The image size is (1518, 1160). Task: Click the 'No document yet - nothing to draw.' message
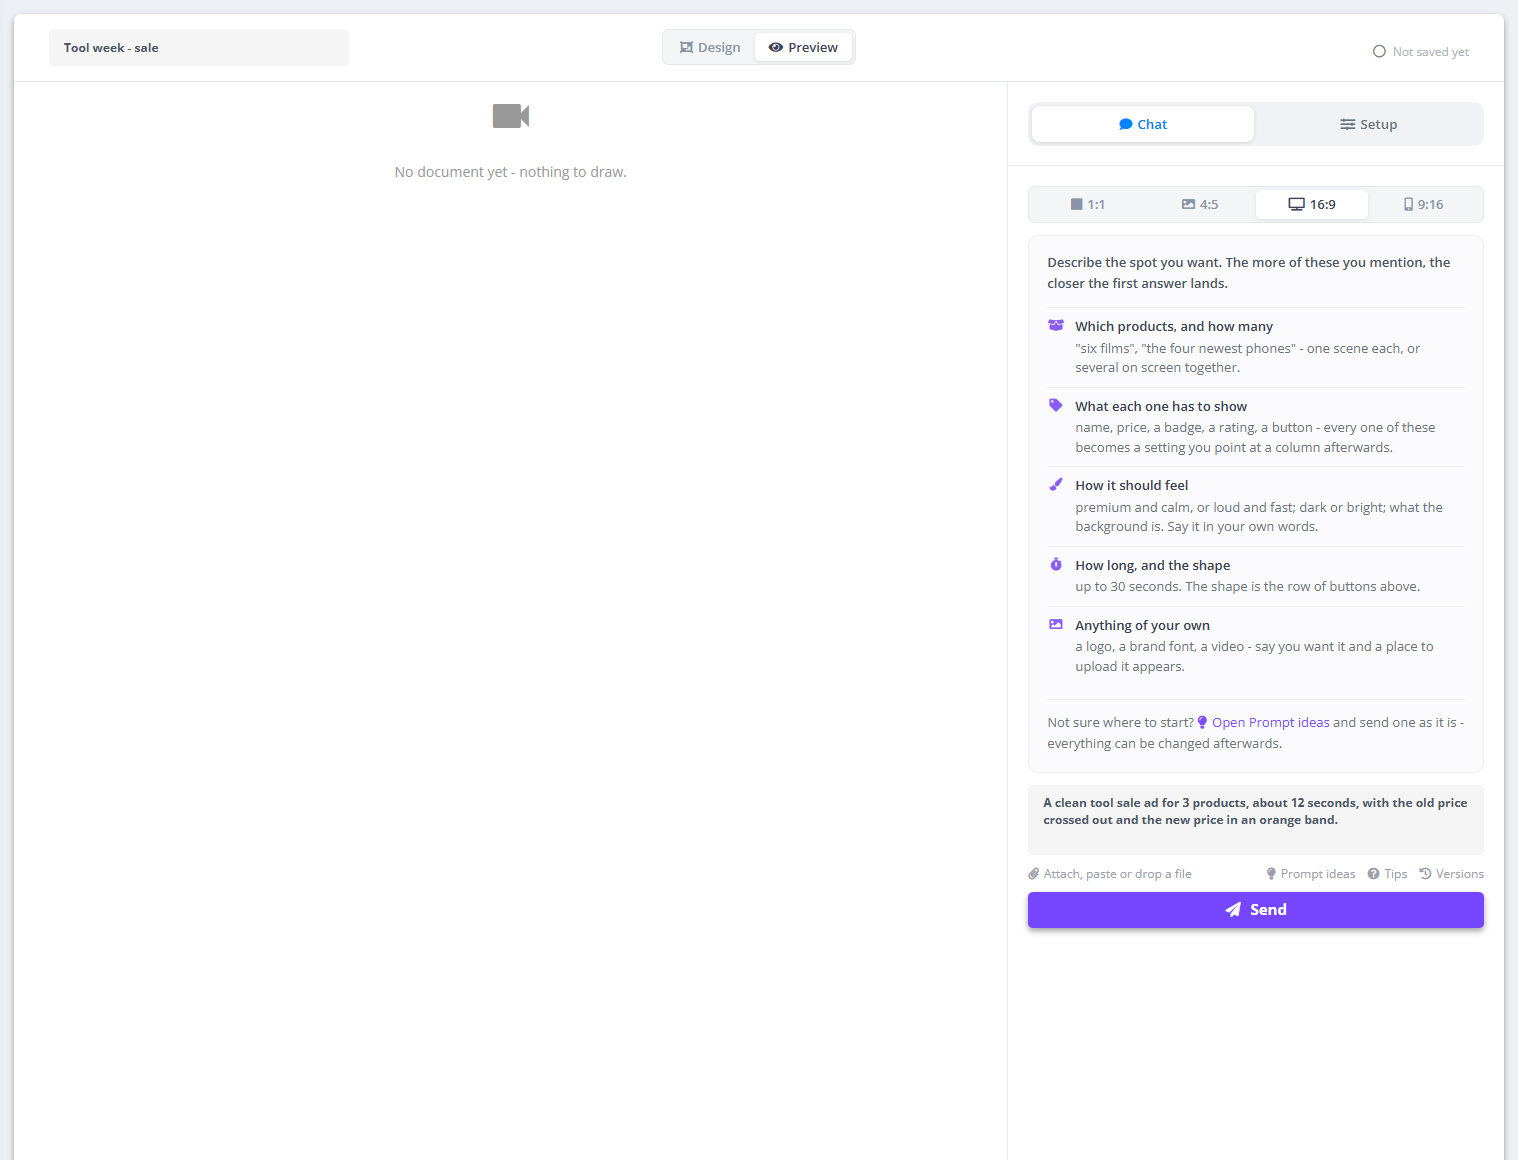coord(510,172)
